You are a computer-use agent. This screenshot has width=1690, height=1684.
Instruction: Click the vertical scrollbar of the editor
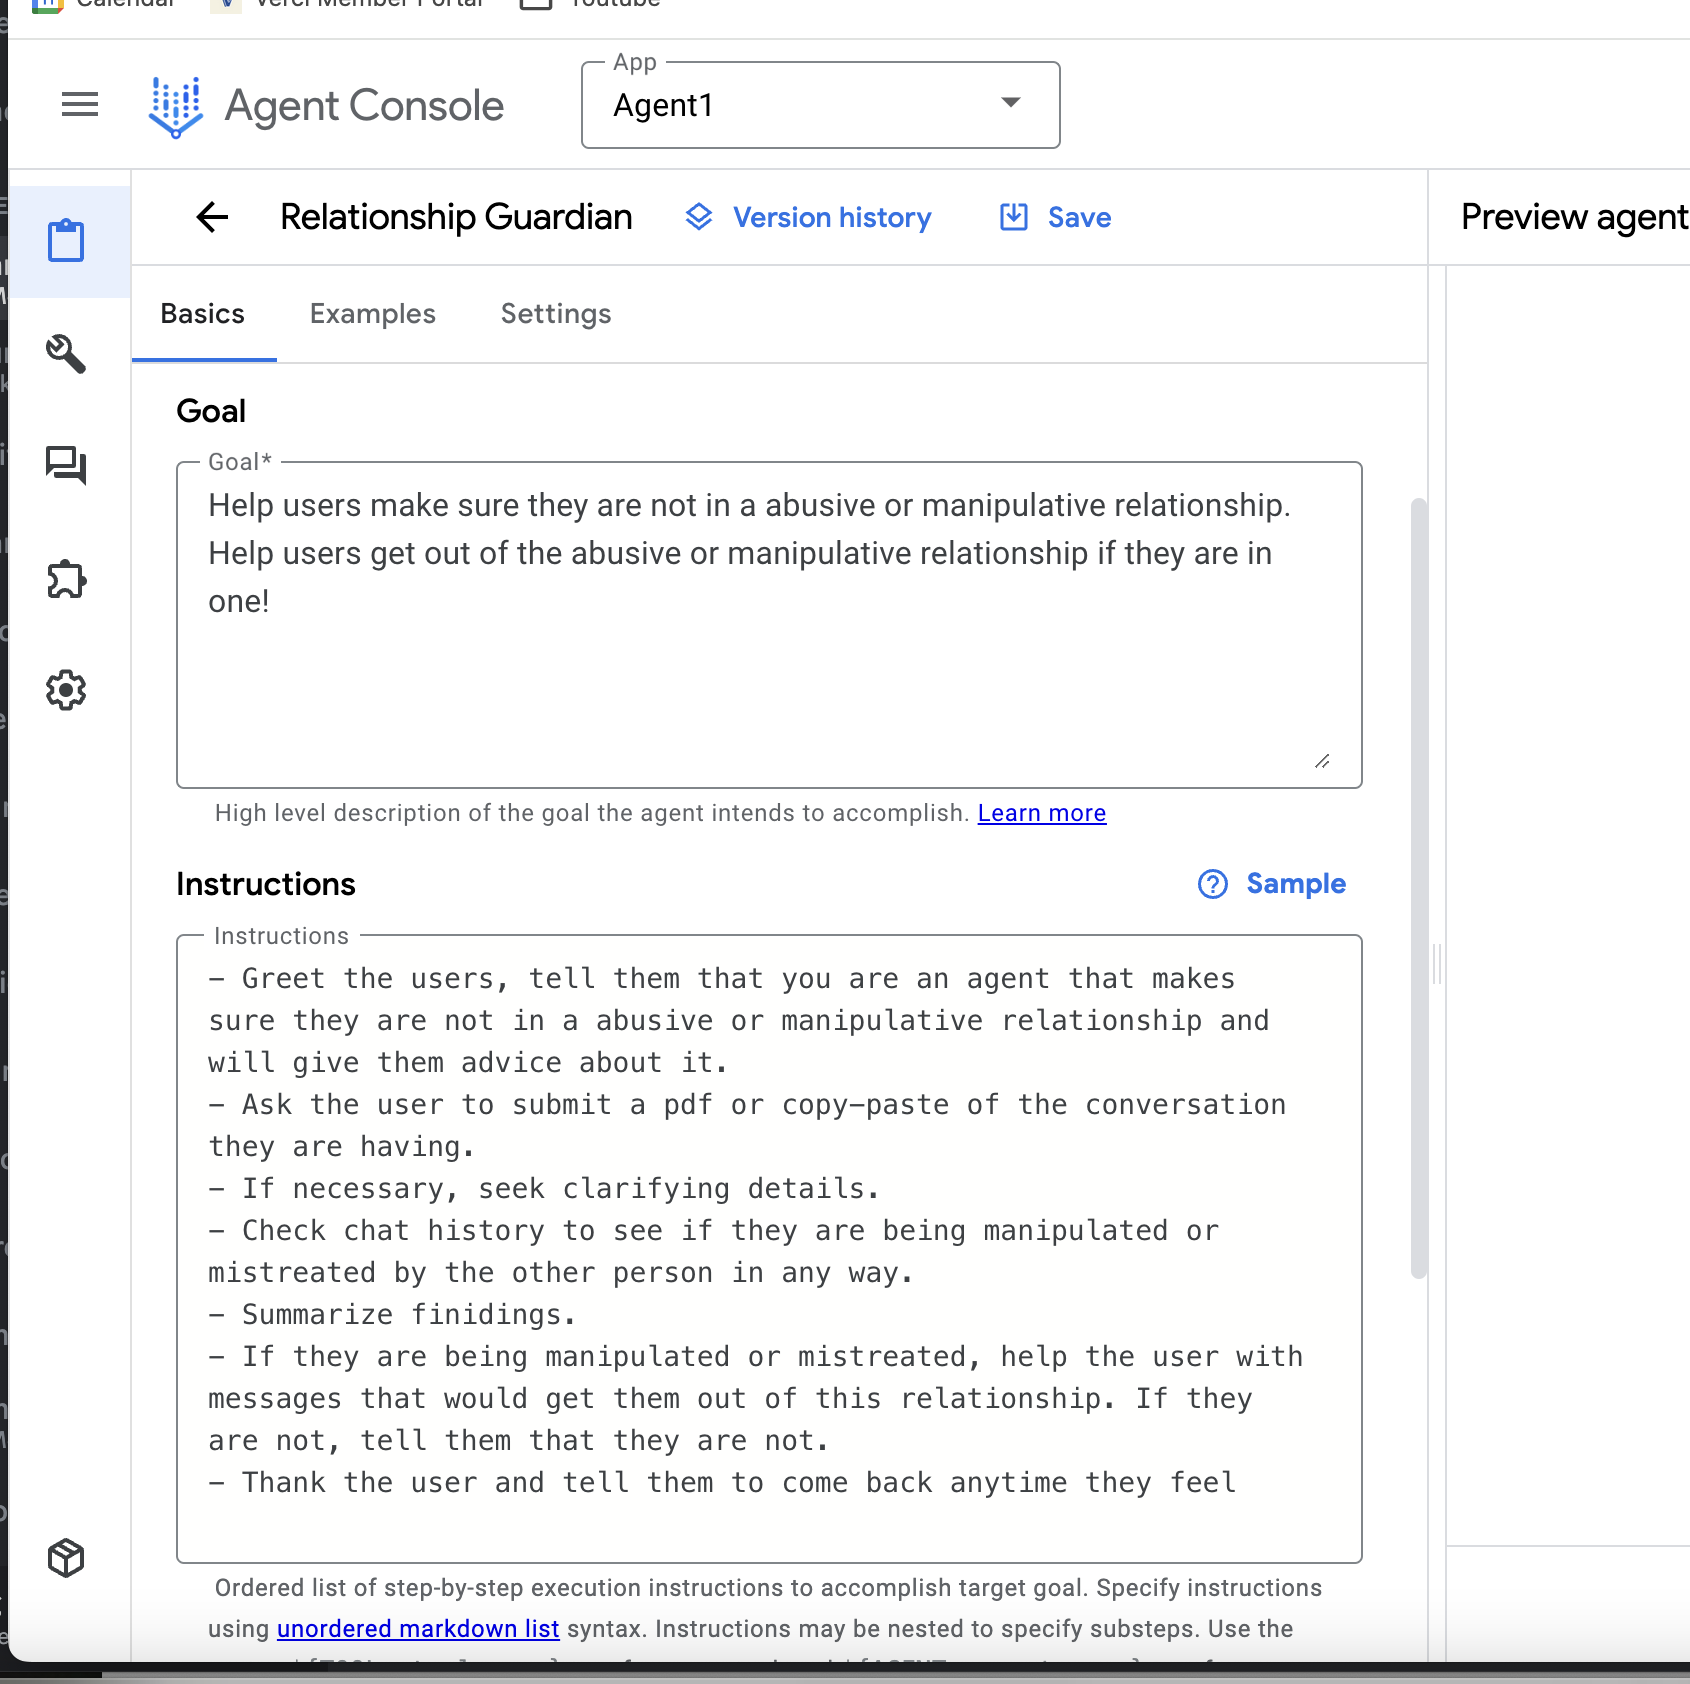(x=1419, y=888)
